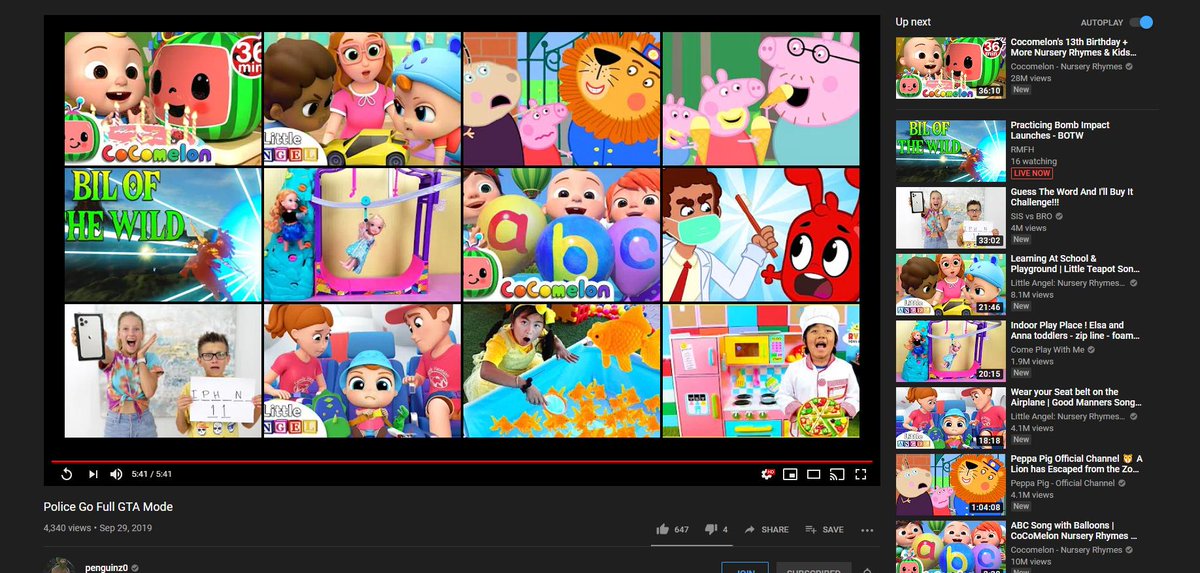The height and width of the screenshot is (573, 1200).
Task: Save video to a playlist
Action: [x=824, y=529]
